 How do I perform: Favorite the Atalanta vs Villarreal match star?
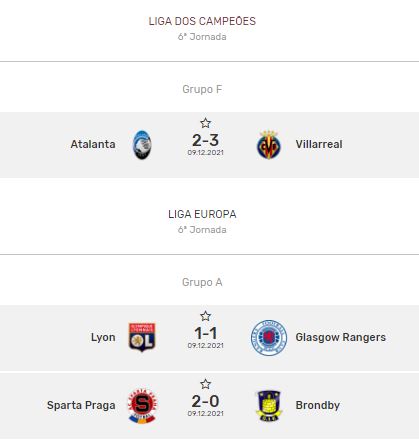pyautogui.click(x=205, y=123)
